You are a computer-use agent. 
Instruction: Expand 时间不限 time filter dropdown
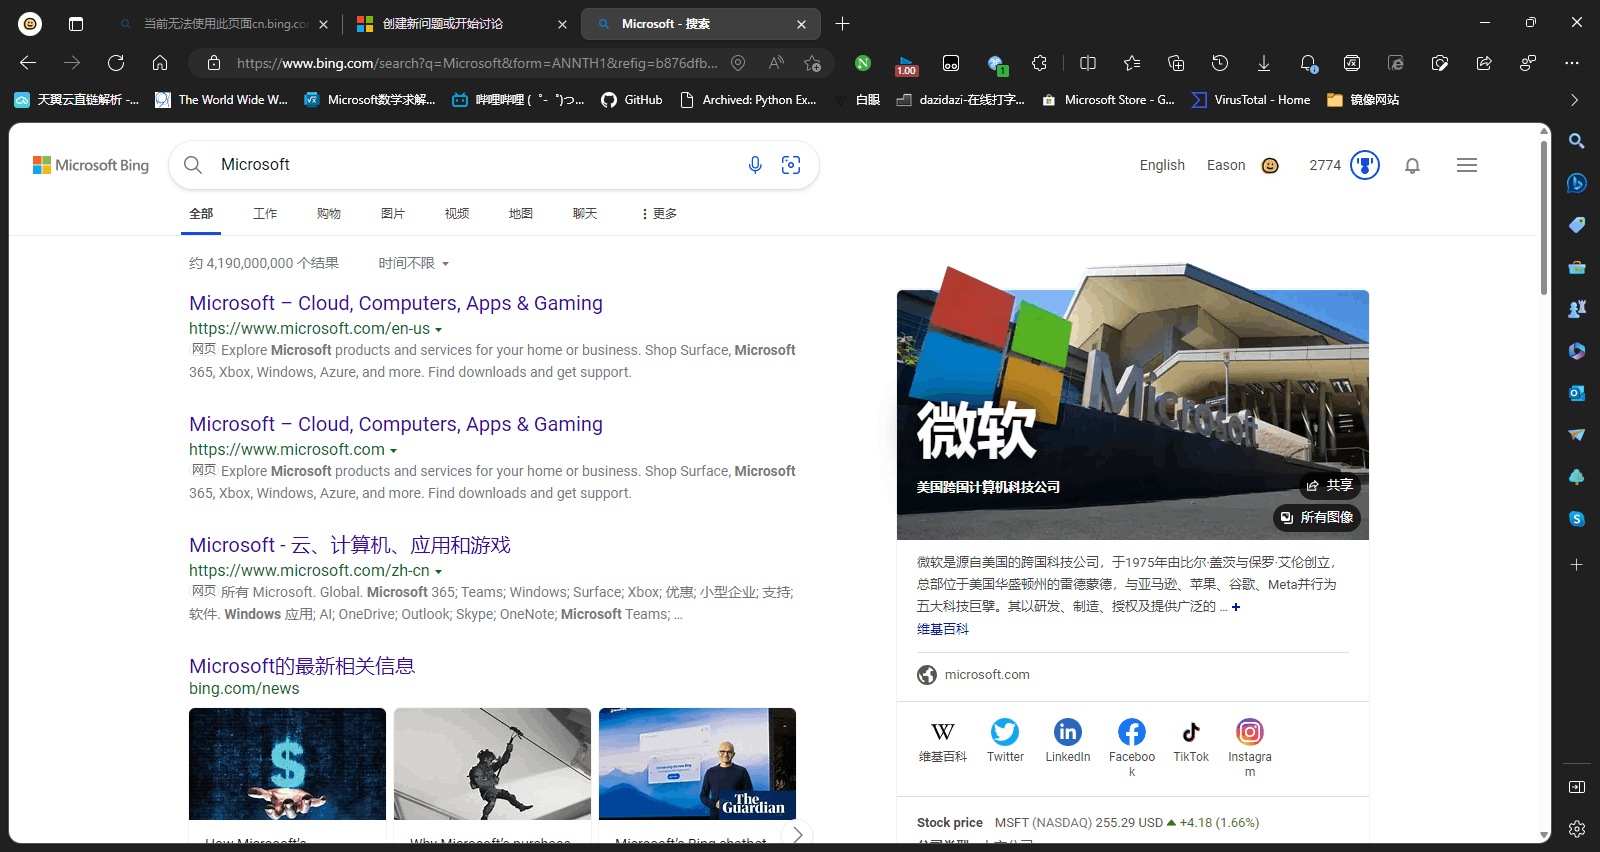[413, 263]
